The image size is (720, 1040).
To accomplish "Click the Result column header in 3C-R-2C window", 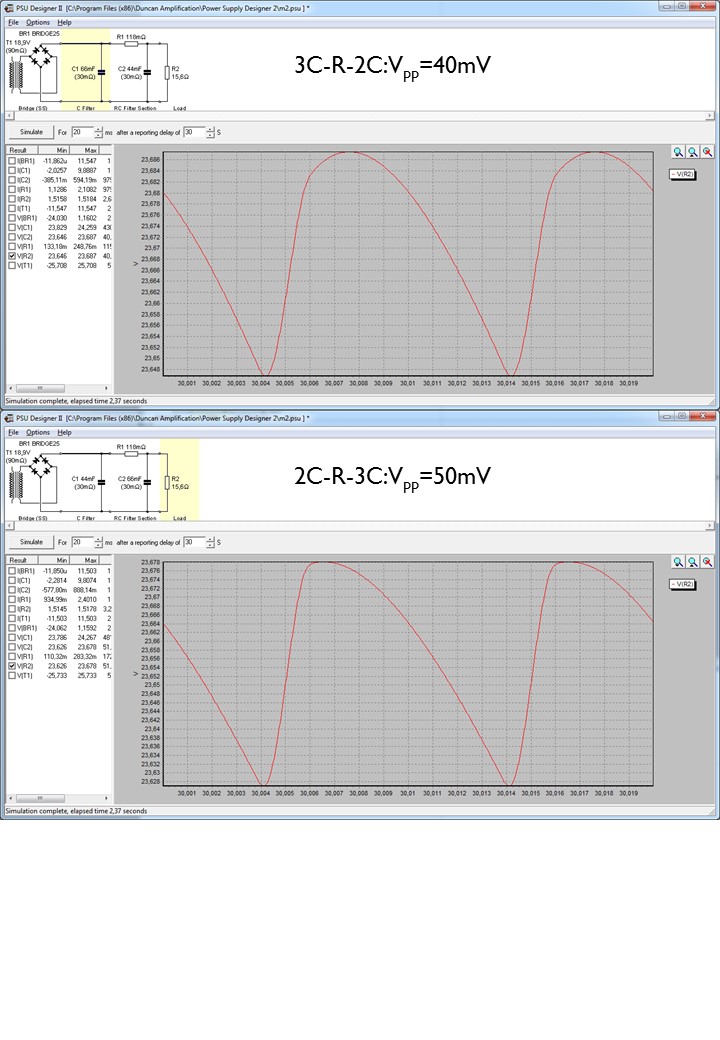I will [x=22, y=150].
